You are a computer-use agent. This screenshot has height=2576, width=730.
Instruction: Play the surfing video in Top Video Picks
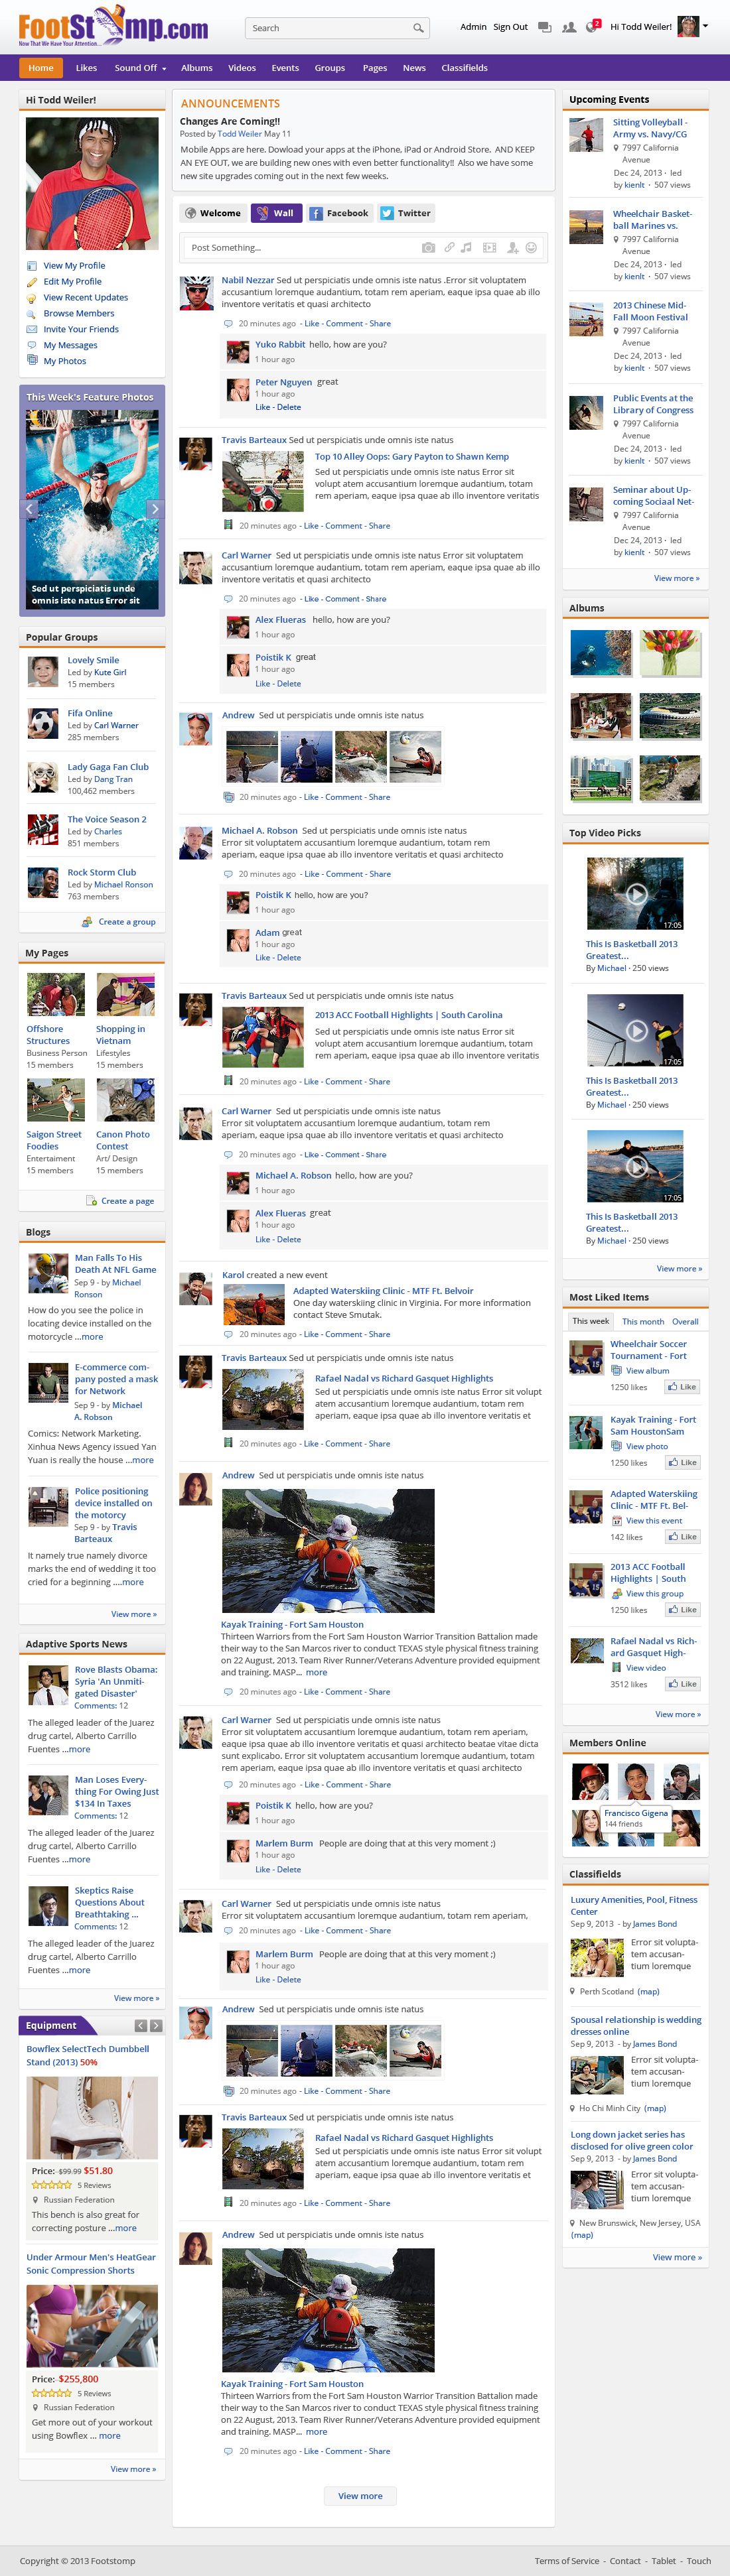(x=636, y=1166)
